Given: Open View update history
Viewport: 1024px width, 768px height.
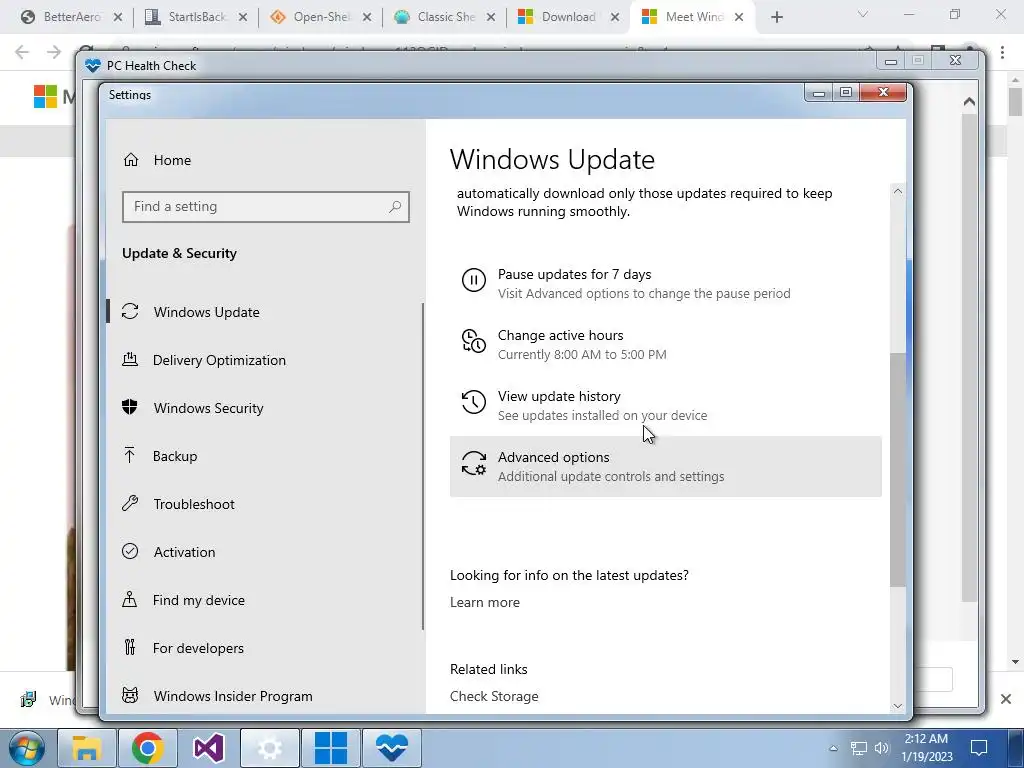Looking at the screenshot, I should pyautogui.click(x=665, y=406).
